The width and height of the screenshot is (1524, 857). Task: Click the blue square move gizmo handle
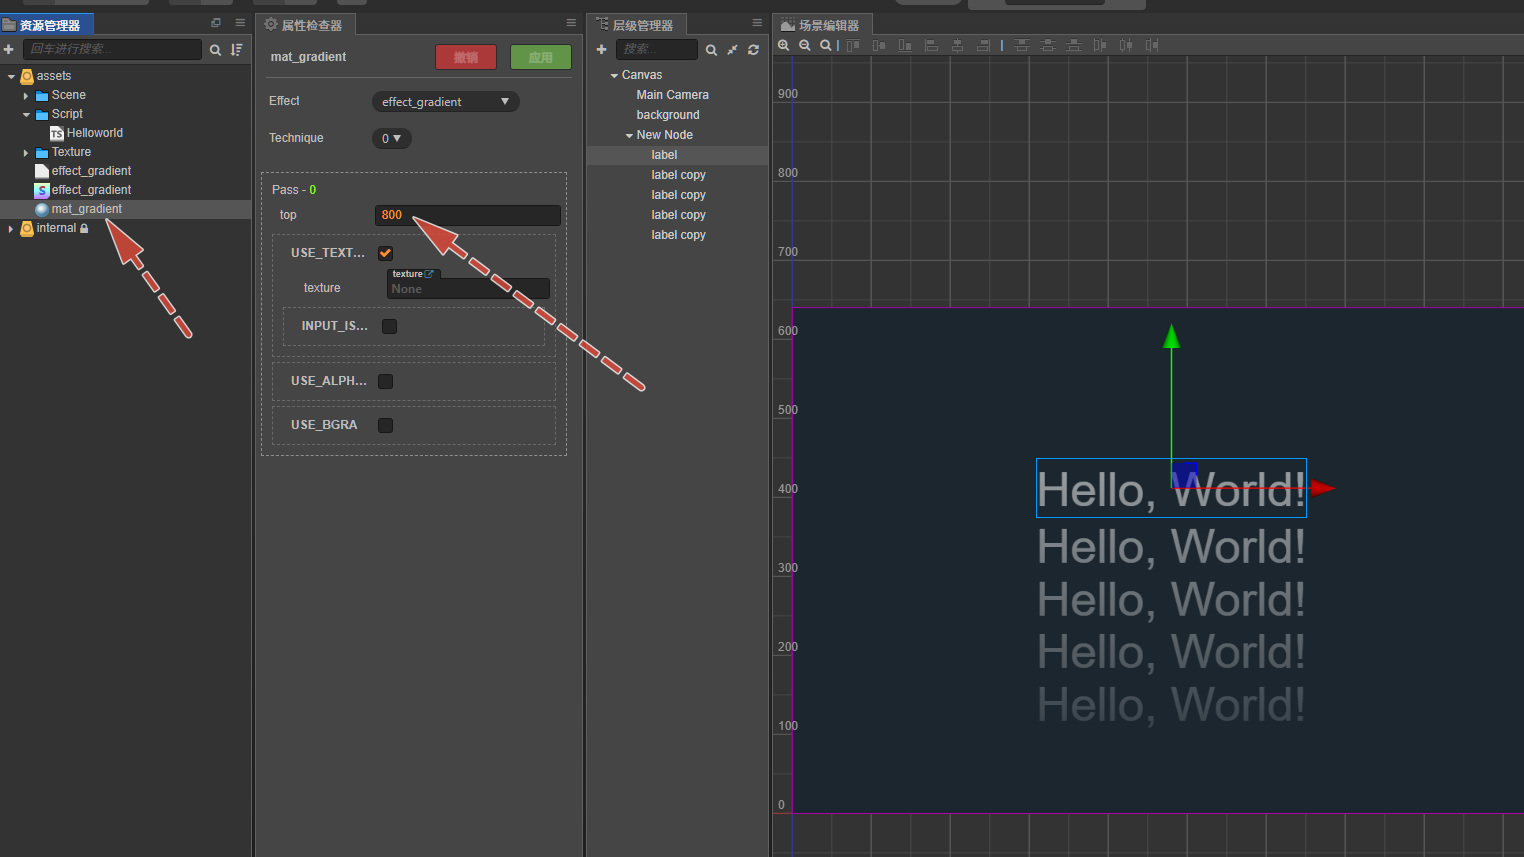pos(1185,475)
